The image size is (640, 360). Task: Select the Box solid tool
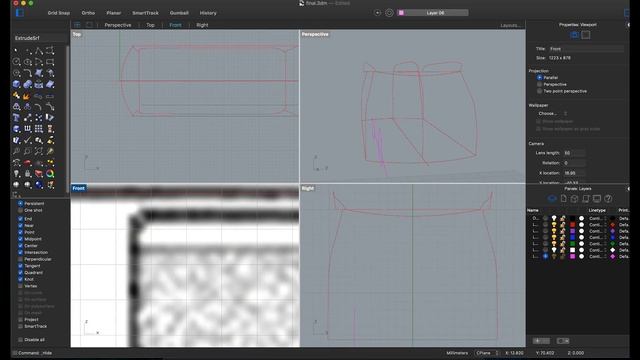pos(16,84)
